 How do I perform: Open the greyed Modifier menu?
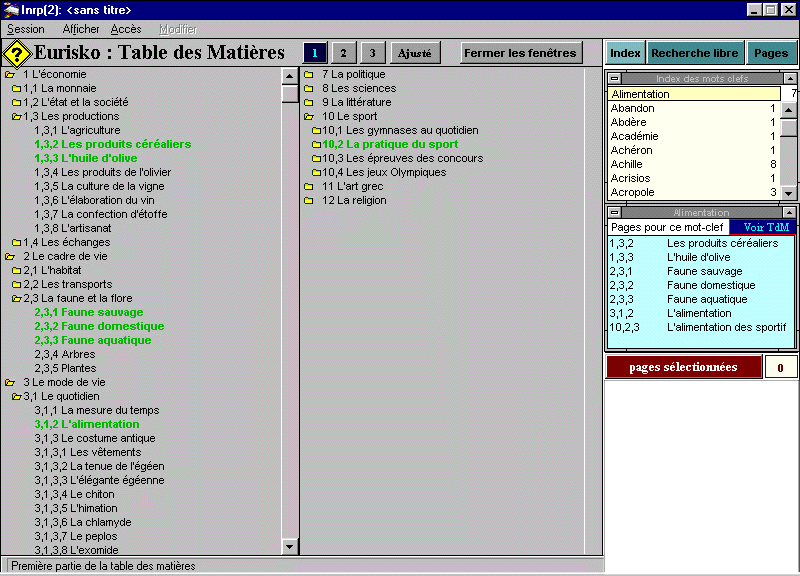coord(178,30)
